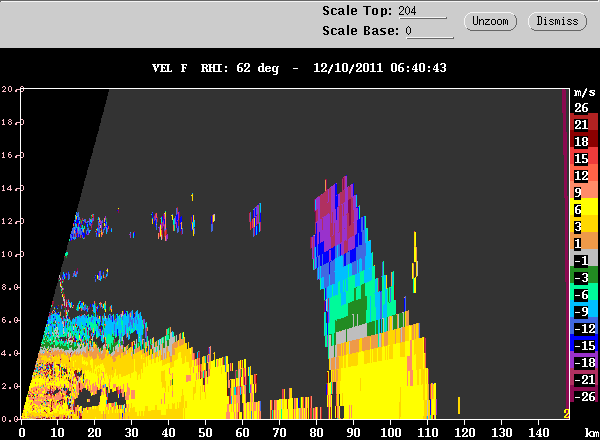
Task: Click the 10.0 height axis tick label
Action: point(12,254)
